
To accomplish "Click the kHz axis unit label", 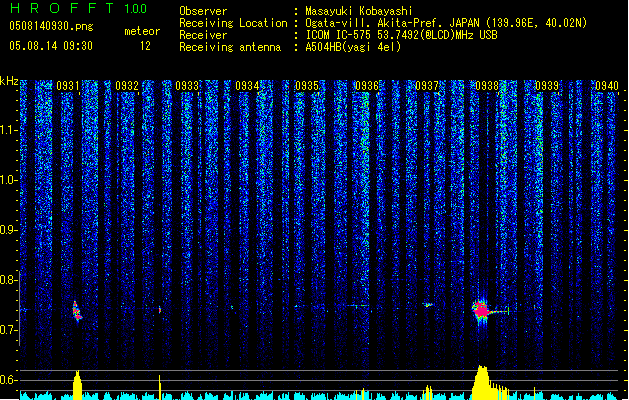I will click(x=9, y=81).
